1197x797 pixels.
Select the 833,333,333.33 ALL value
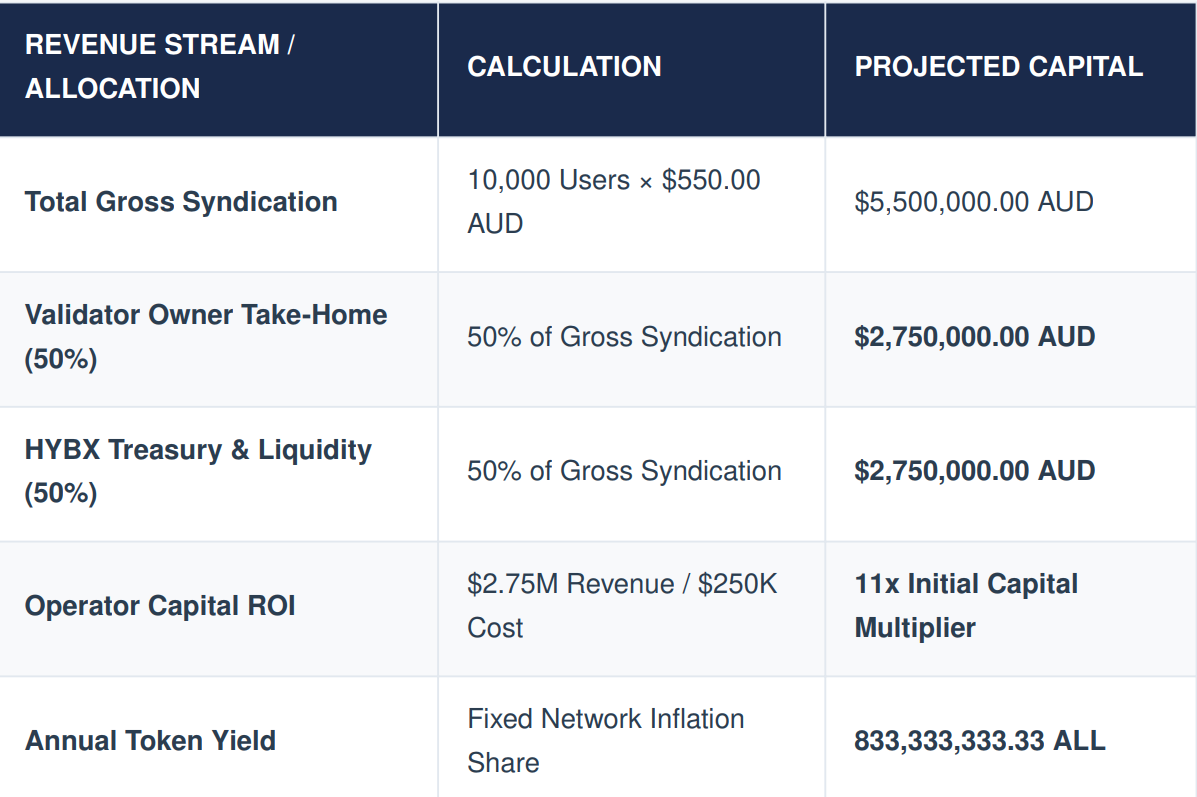[x=979, y=741]
